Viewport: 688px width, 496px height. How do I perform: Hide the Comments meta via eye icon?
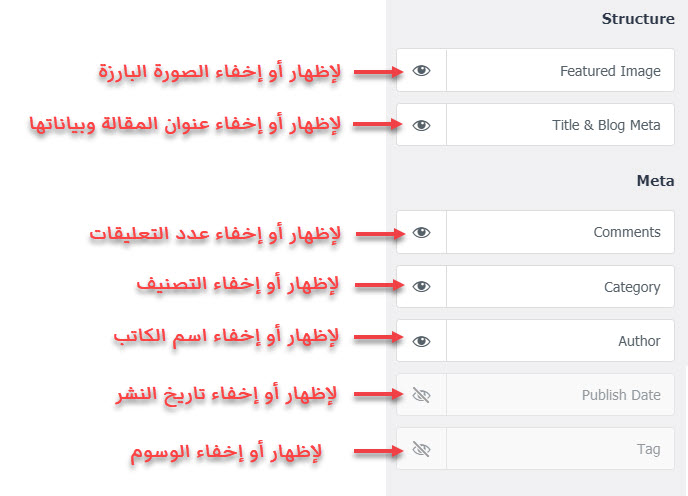[421, 232]
